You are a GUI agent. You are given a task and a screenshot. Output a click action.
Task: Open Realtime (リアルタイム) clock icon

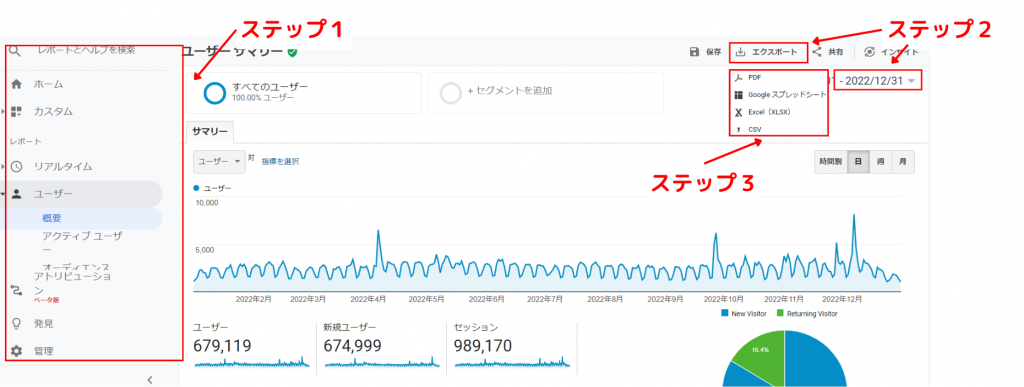(17, 166)
